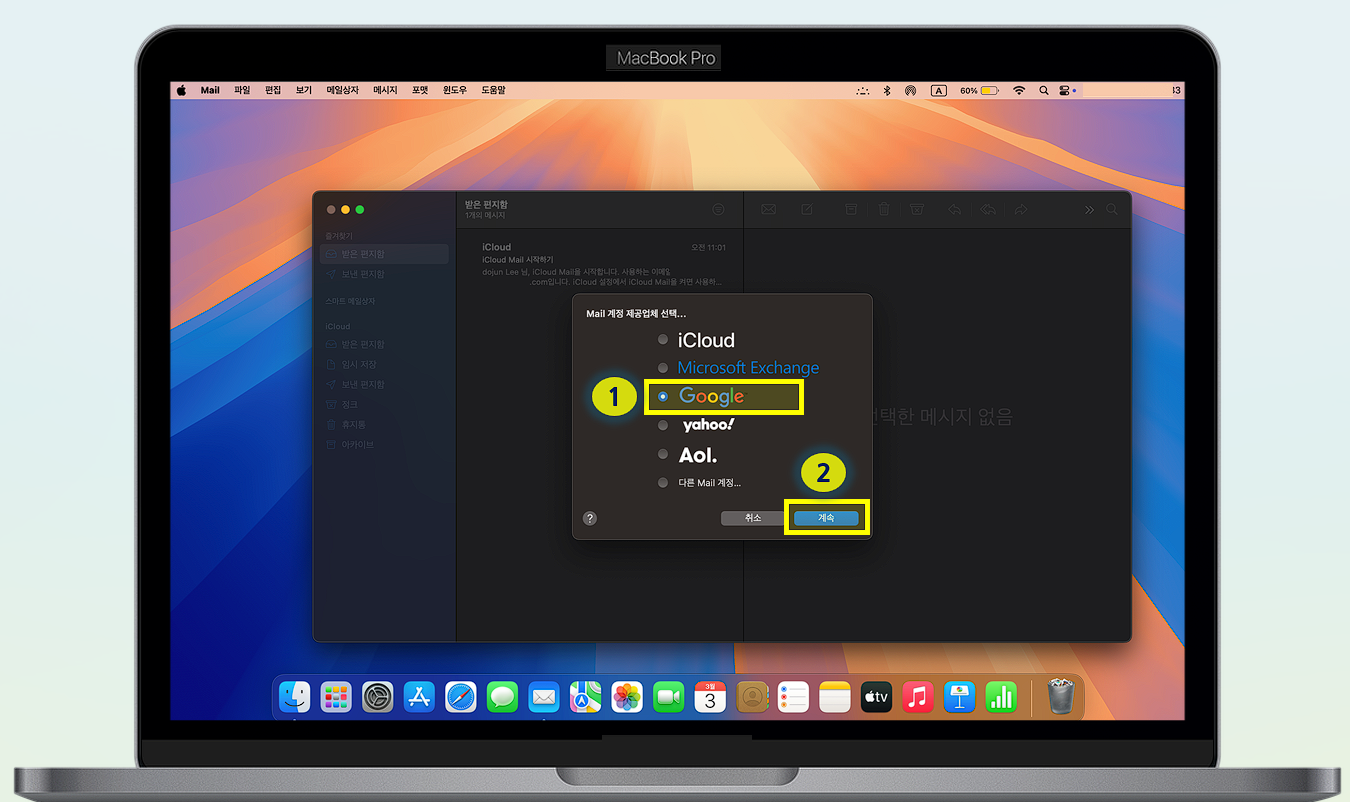The height and width of the screenshot is (802, 1350).
Task: Open Apple TV from the Dock
Action: [876, 696]
